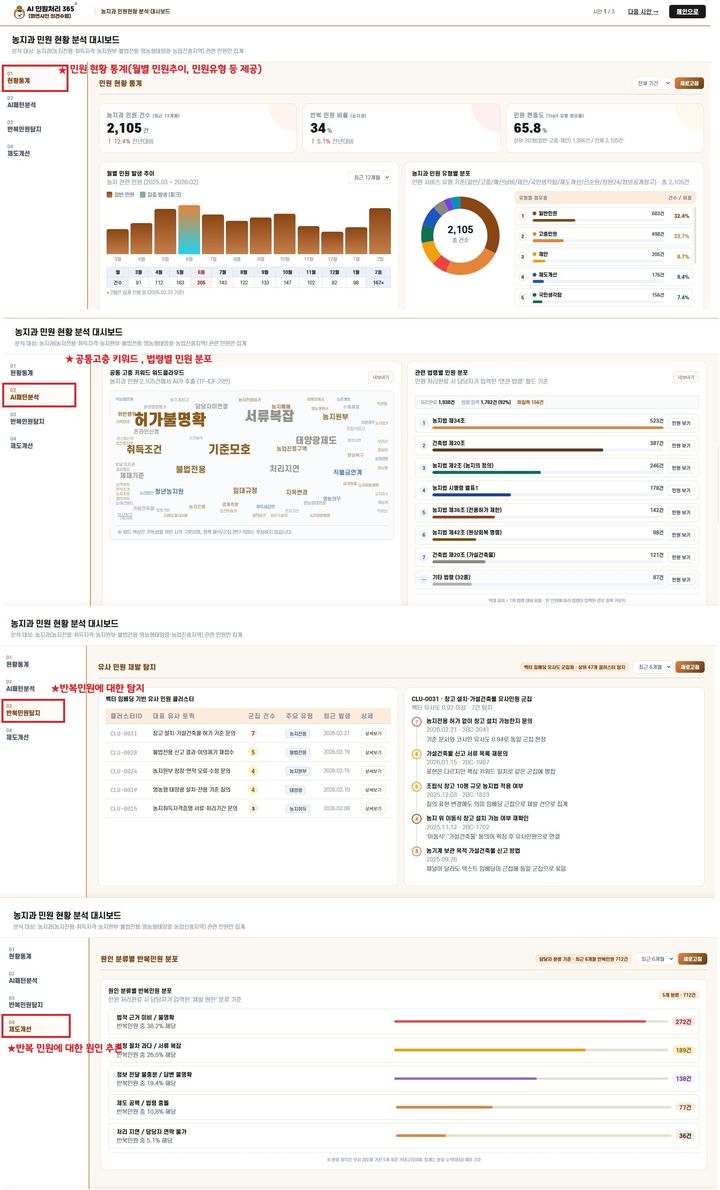Viewport: 720px width, 1190px height.
Task: Click the 군집 건수 column header
Action: [261, 716]
